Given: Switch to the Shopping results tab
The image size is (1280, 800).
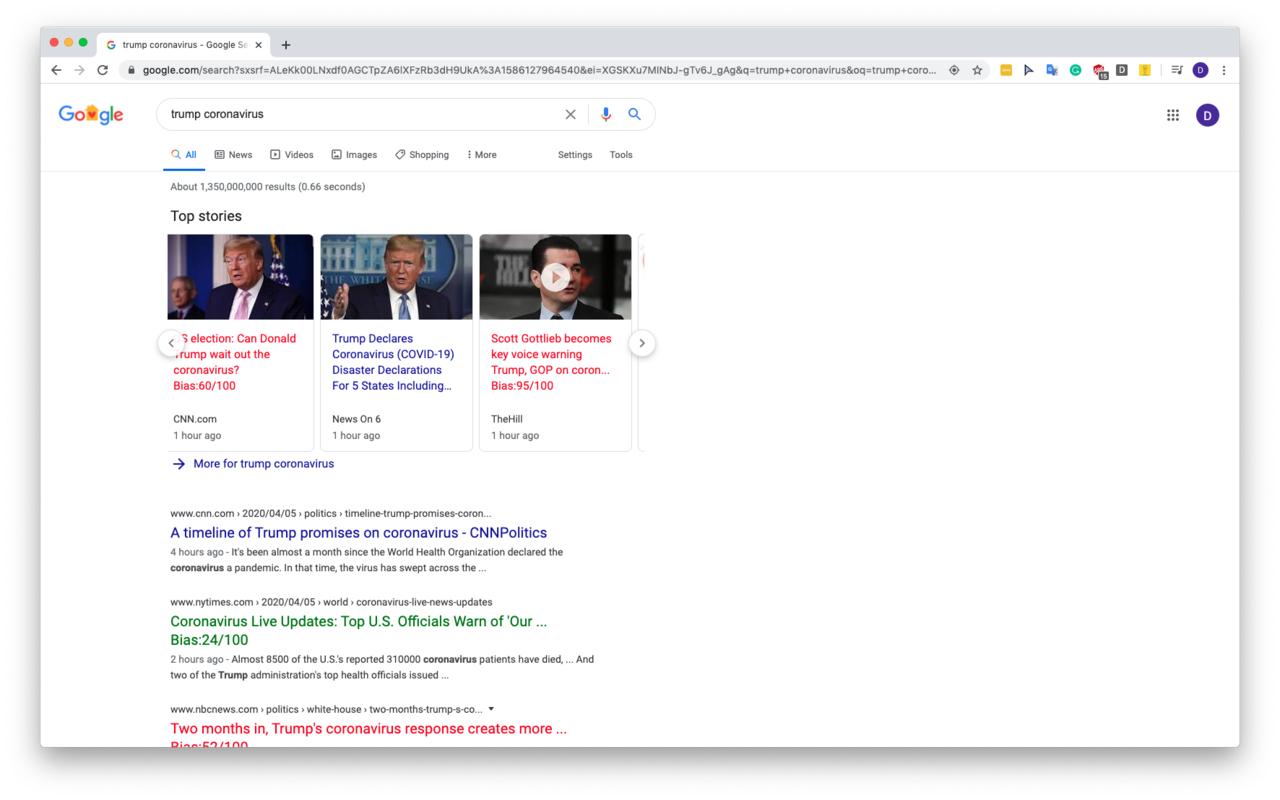Looking at the screenshot, I should click(421, 155).
